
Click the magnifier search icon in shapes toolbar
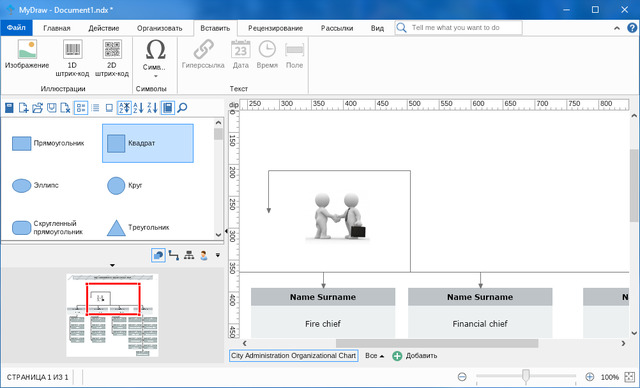point(182,108)
